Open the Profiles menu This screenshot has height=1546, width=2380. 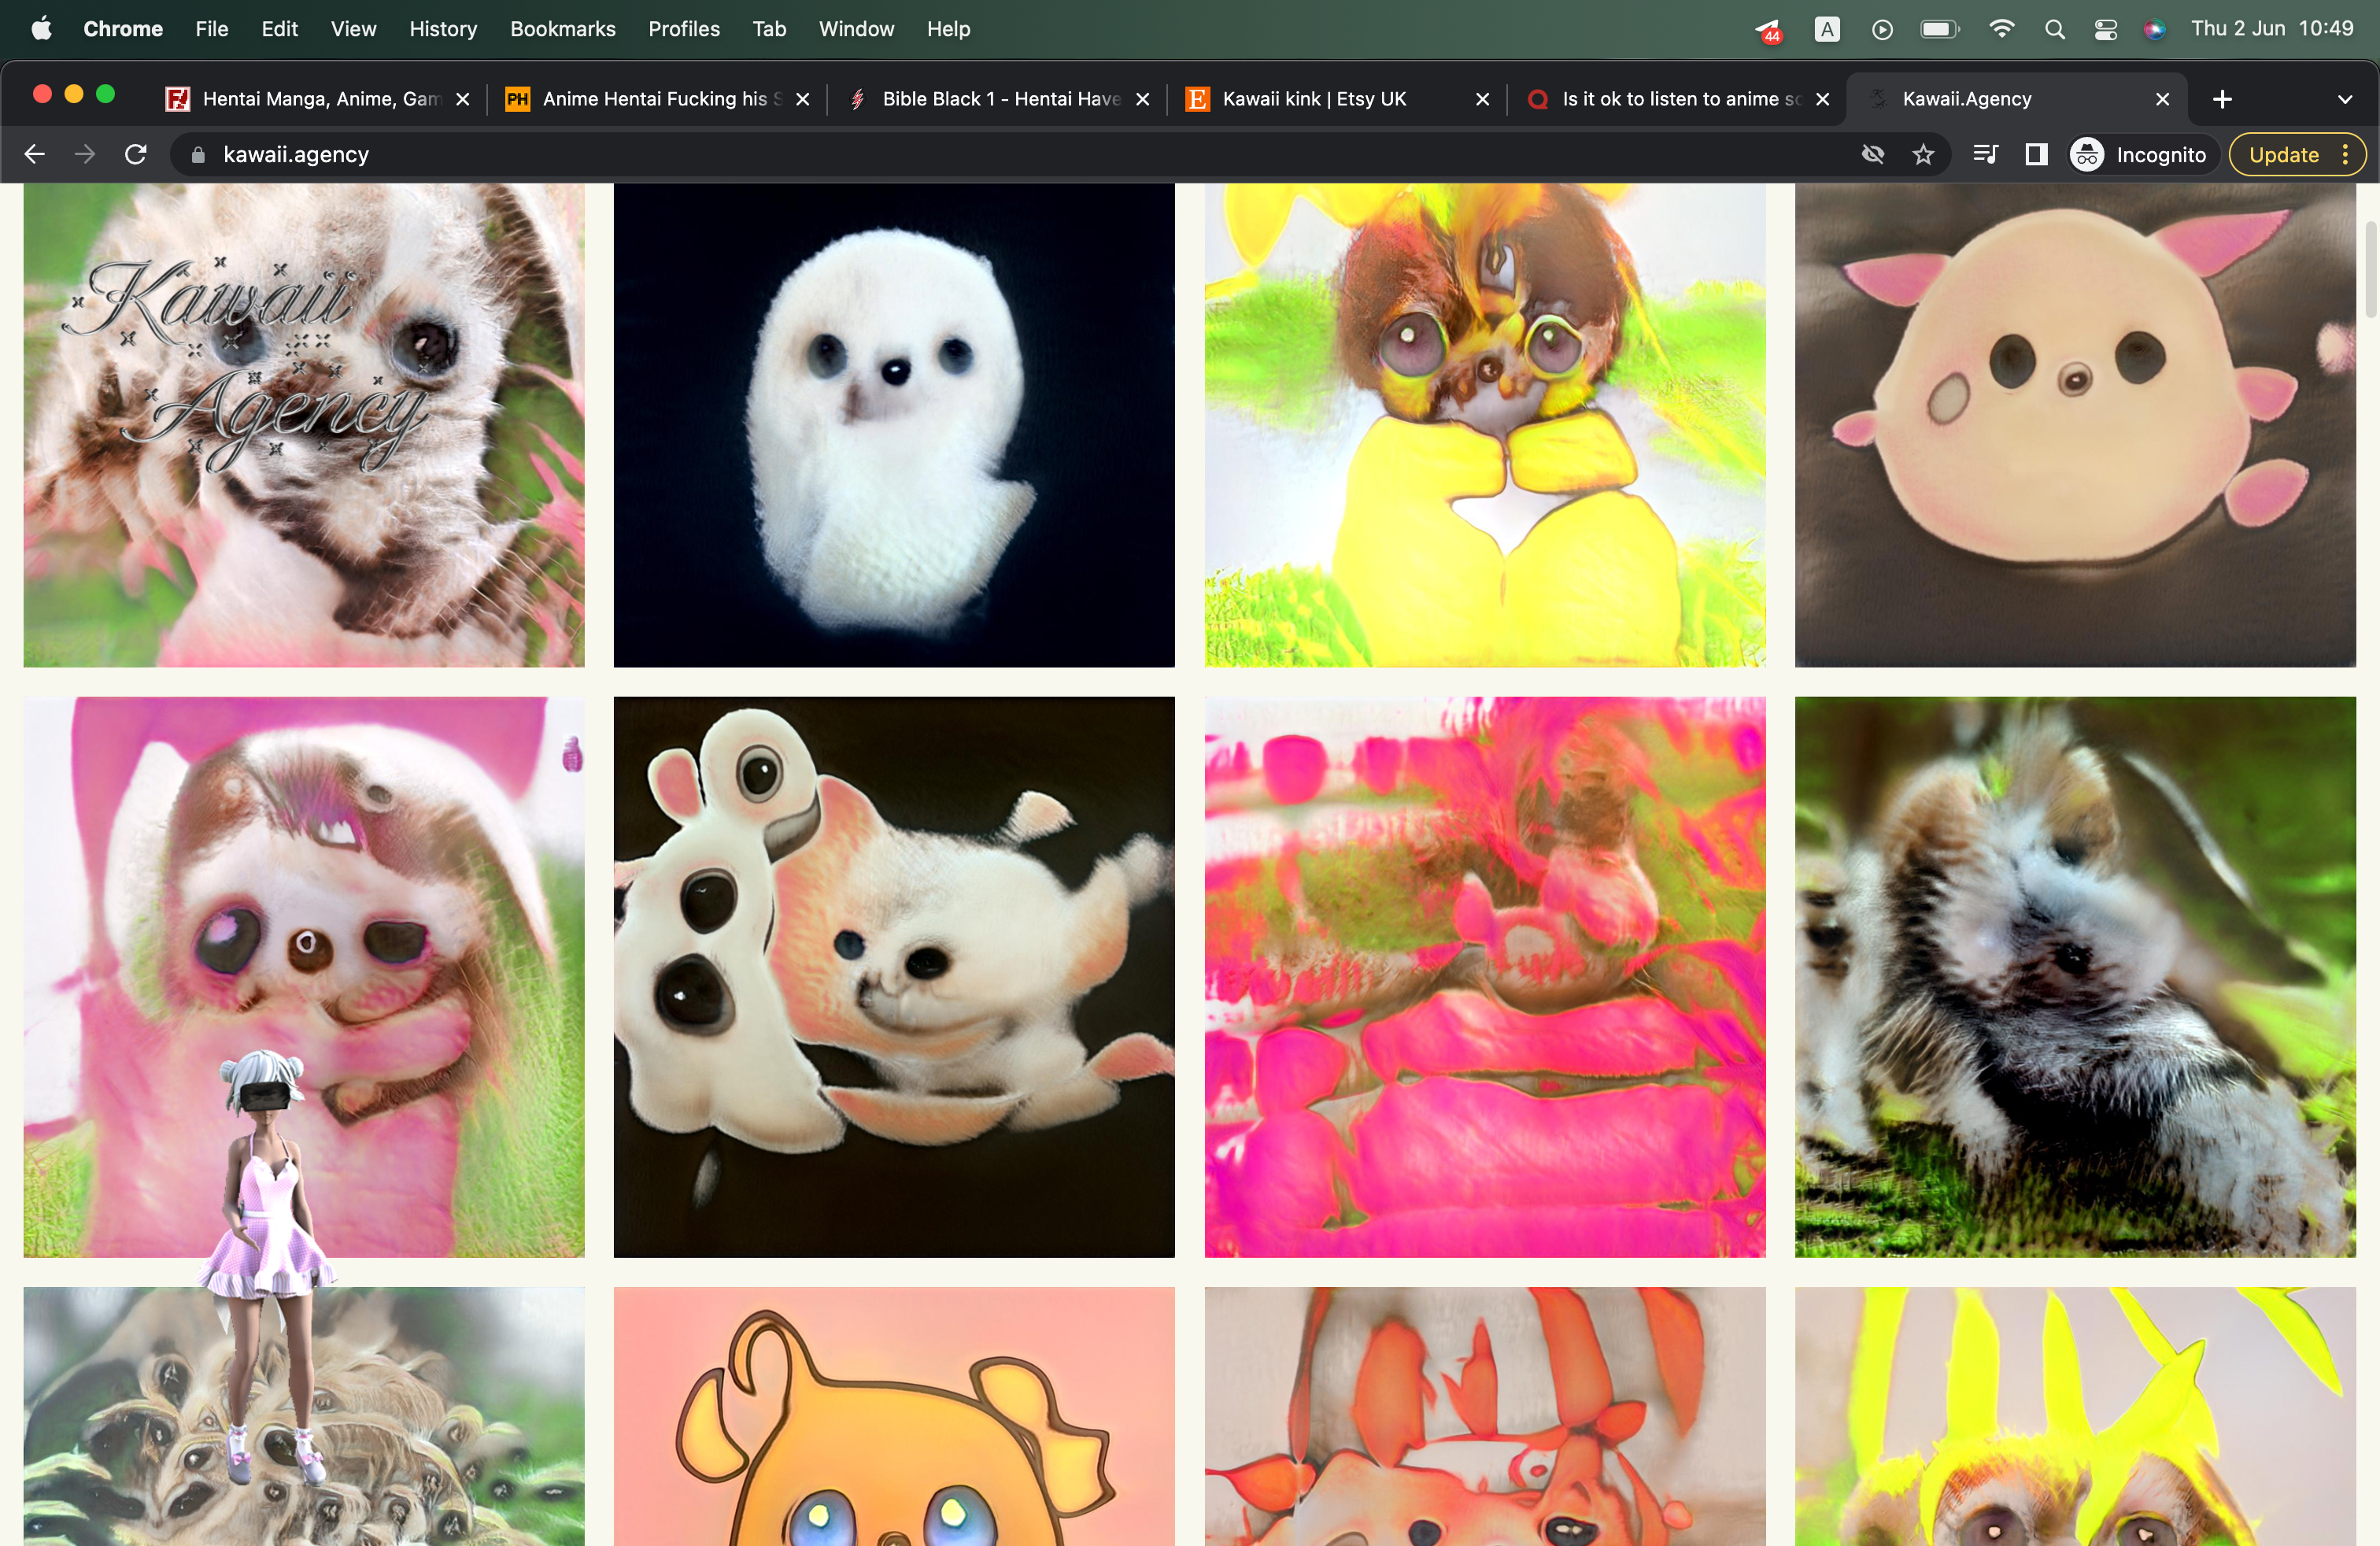[684, 29]
